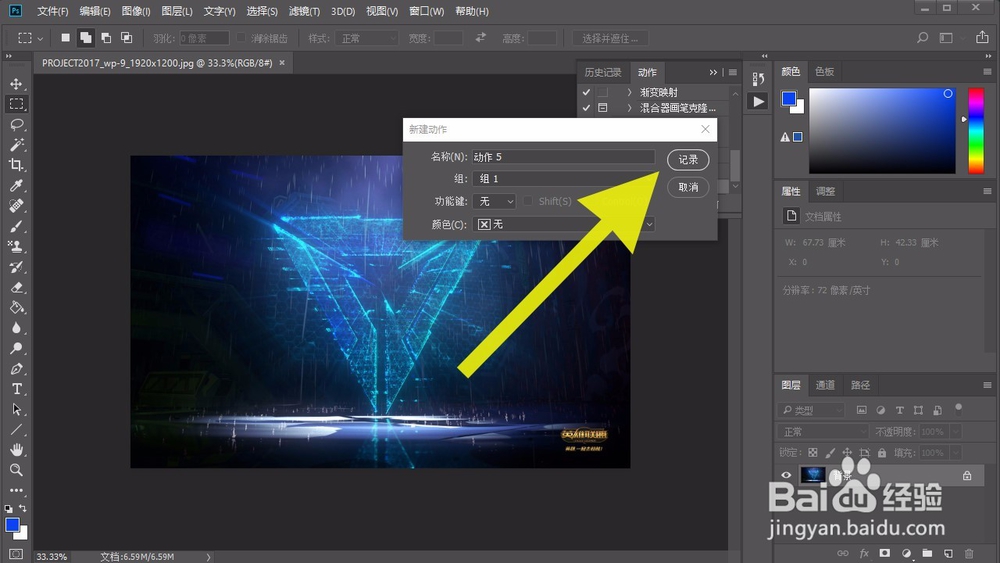This screenshot has height=563, width=1000.
Task: Select the Blur tool
Action: click(17, 328)
